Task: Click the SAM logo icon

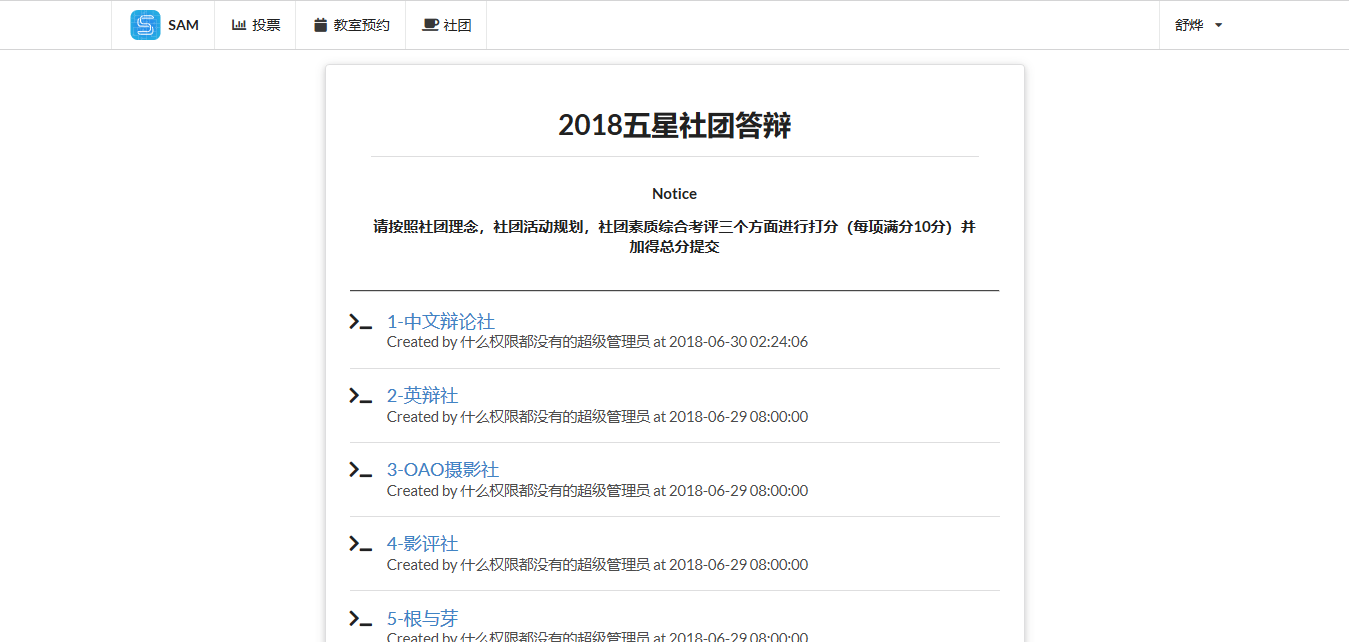Action: 145,25
